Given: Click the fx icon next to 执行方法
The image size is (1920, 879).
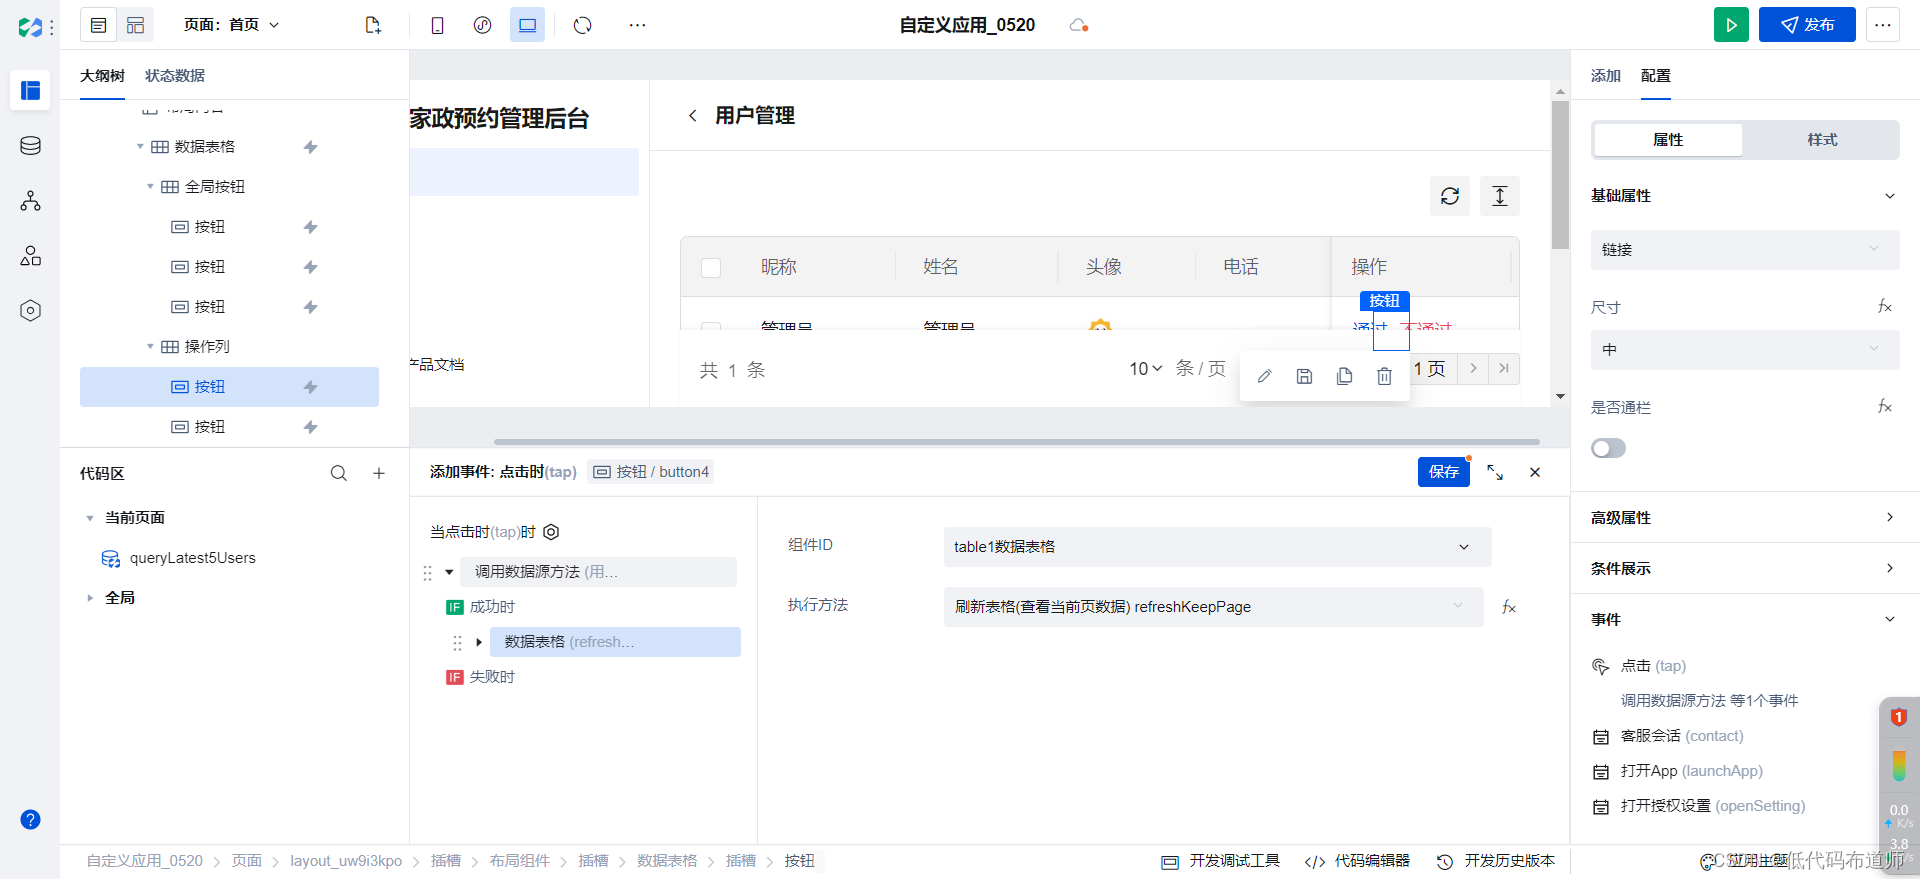Looking at the screenshot, I should (x=1509, y=607).
